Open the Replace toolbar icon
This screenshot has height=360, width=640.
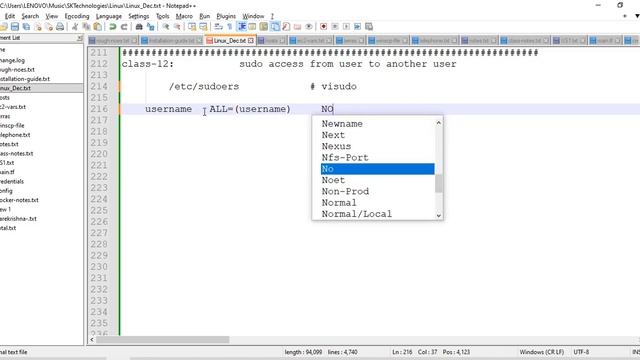click(151, 27)
